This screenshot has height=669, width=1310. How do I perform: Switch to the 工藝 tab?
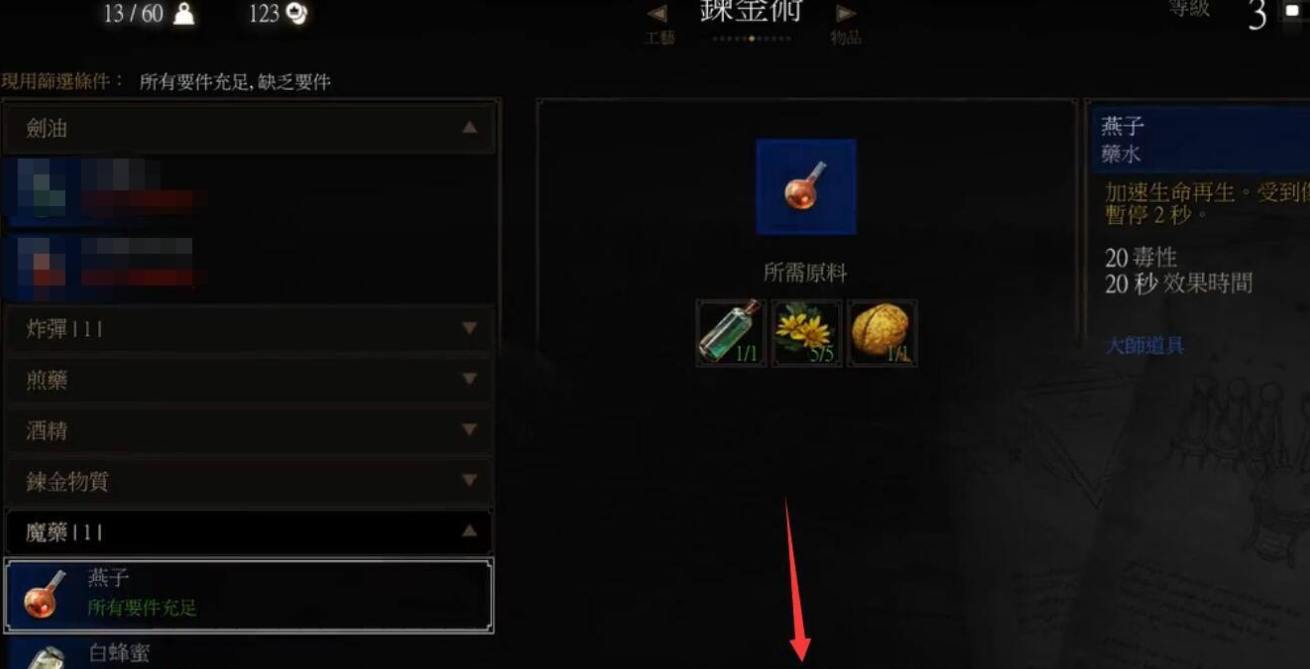(x=660, y=38)
